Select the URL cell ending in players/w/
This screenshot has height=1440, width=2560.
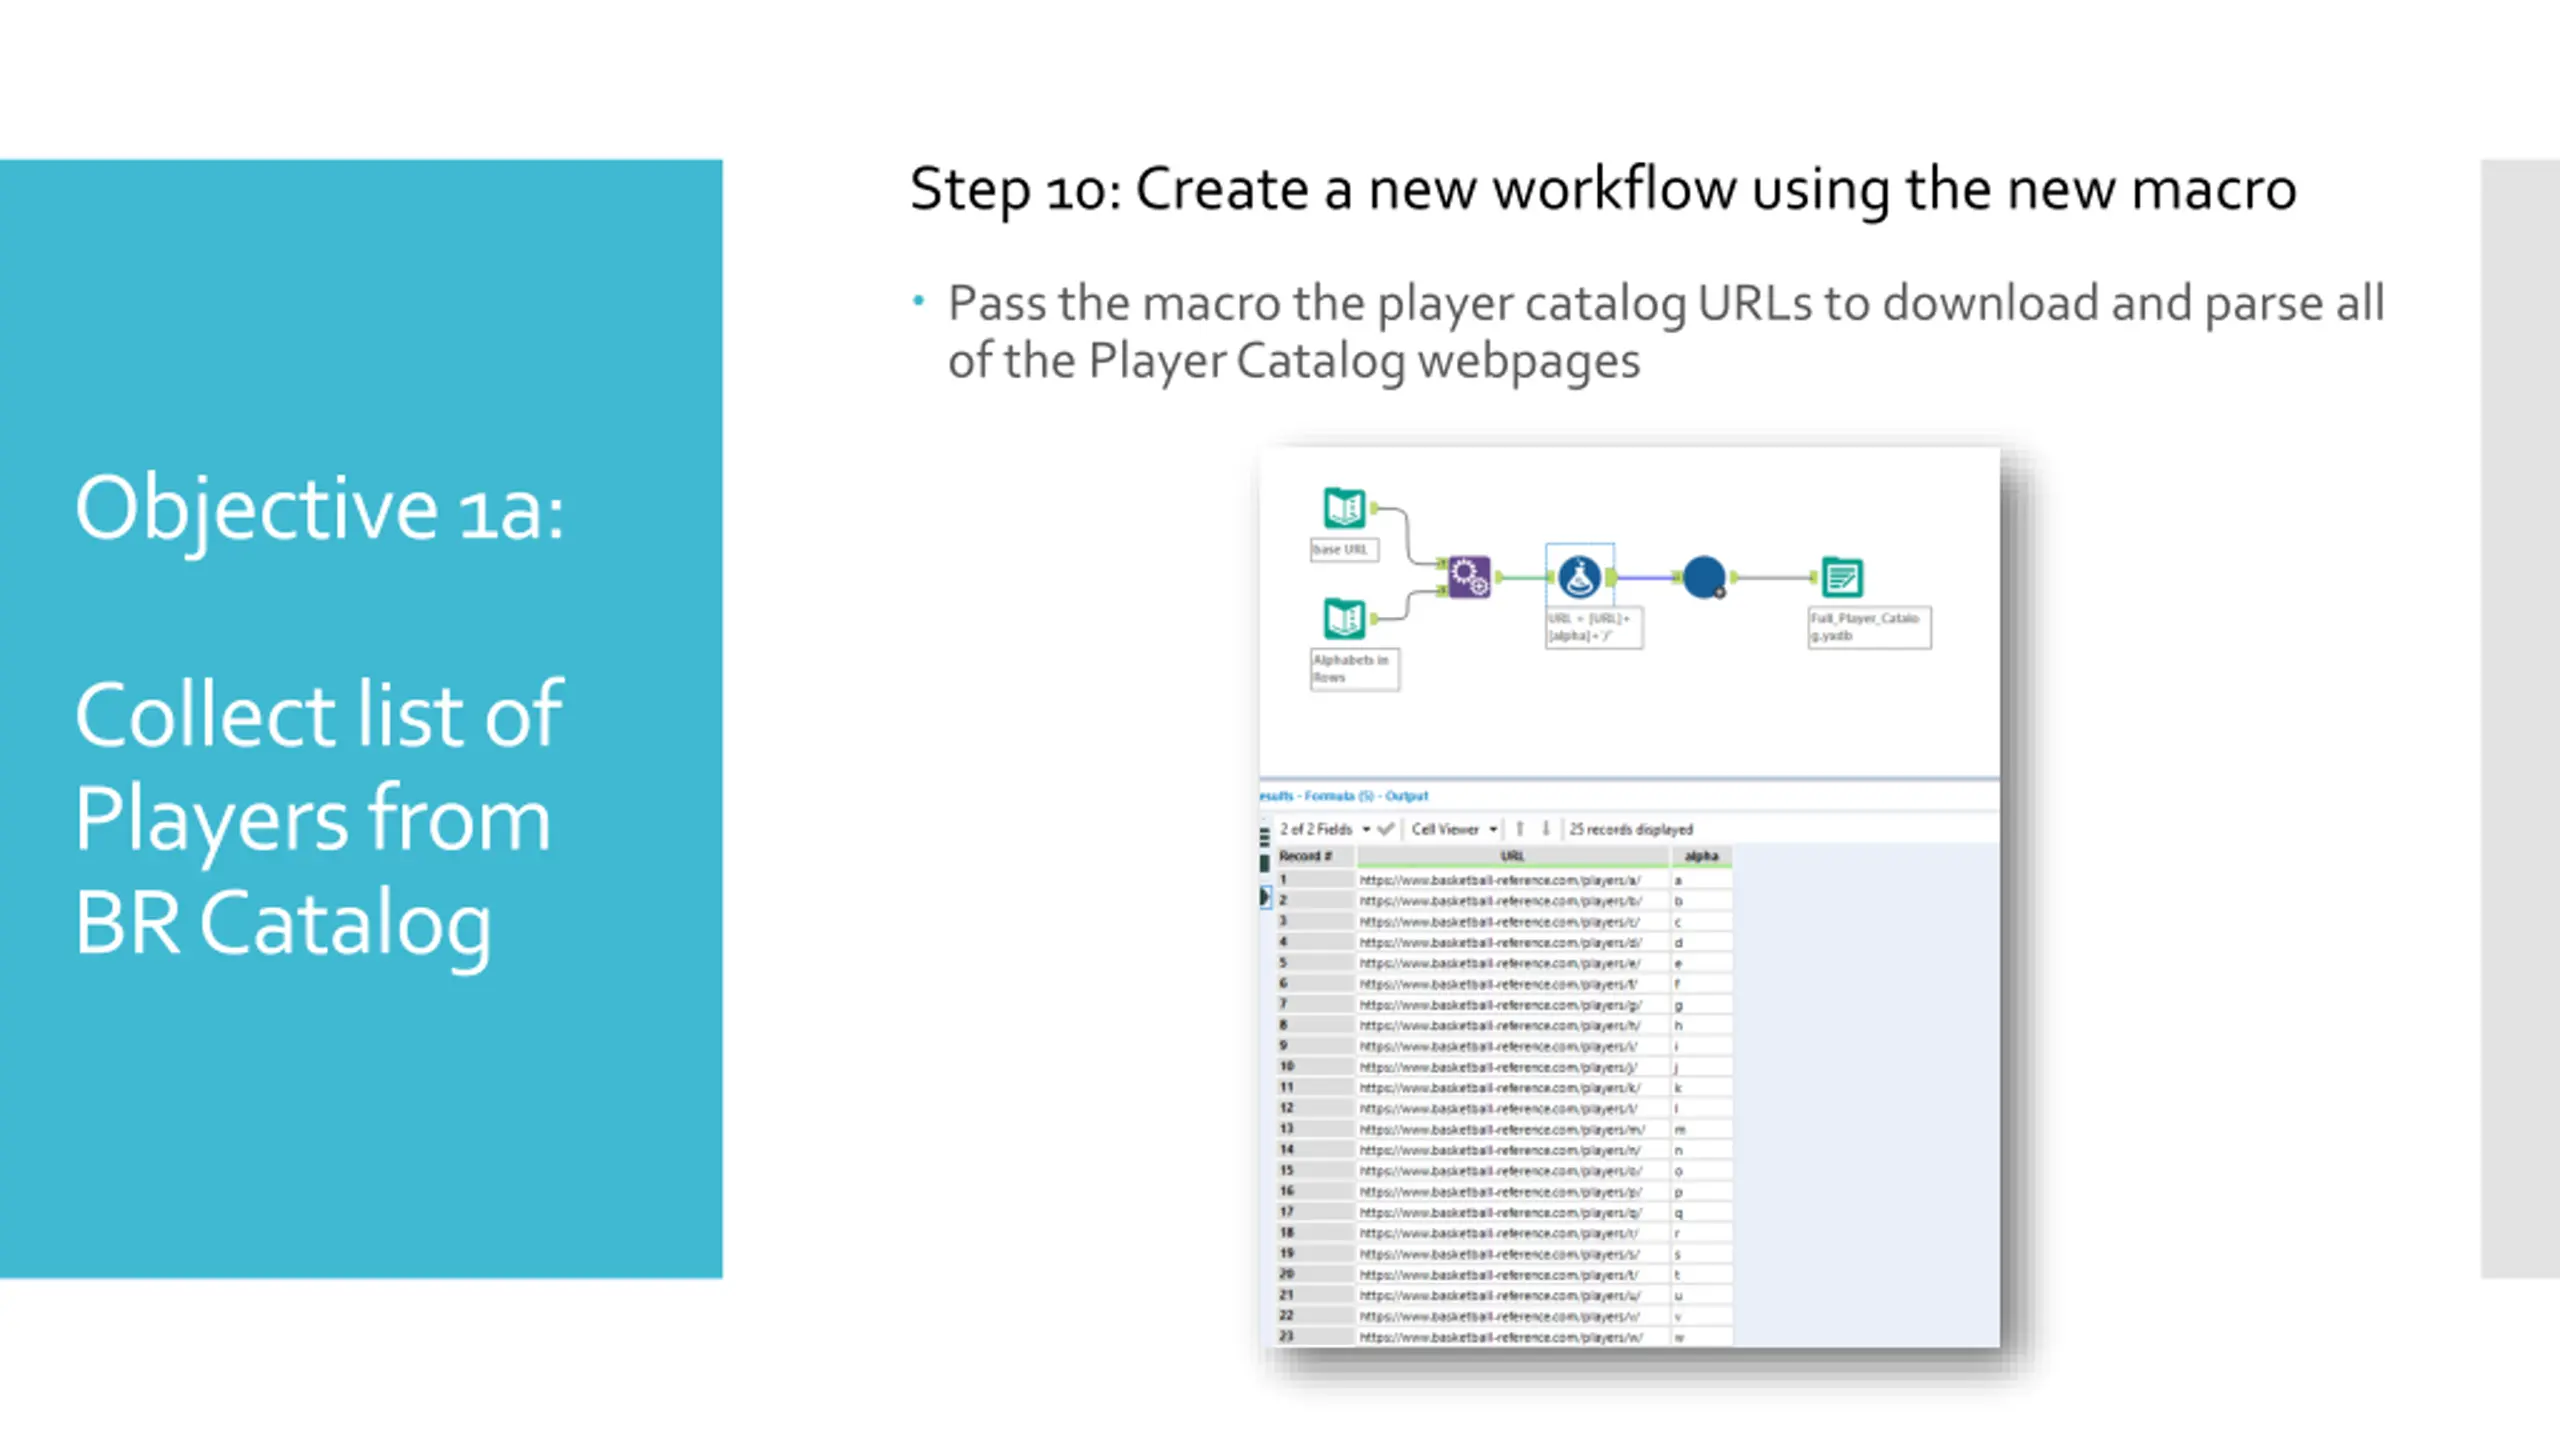pos(1512,1337)
